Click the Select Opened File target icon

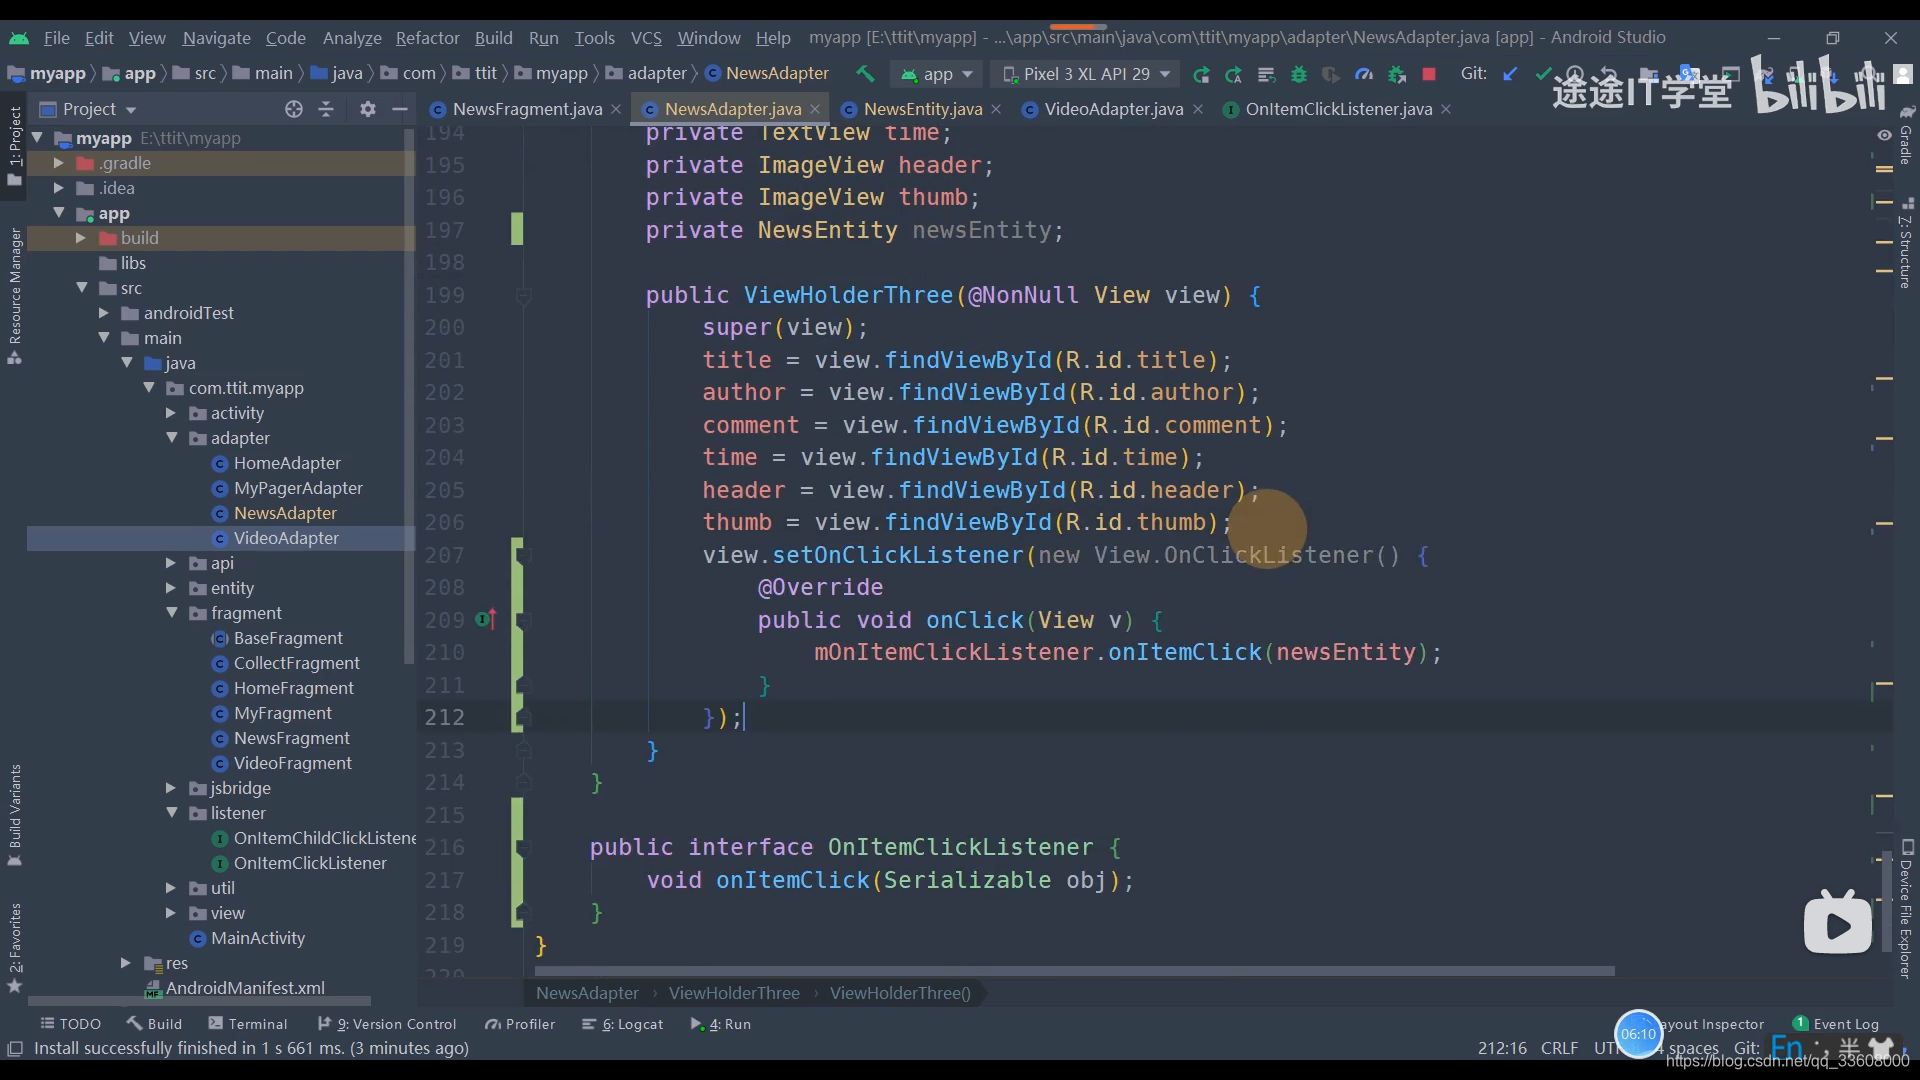(293, 109)
